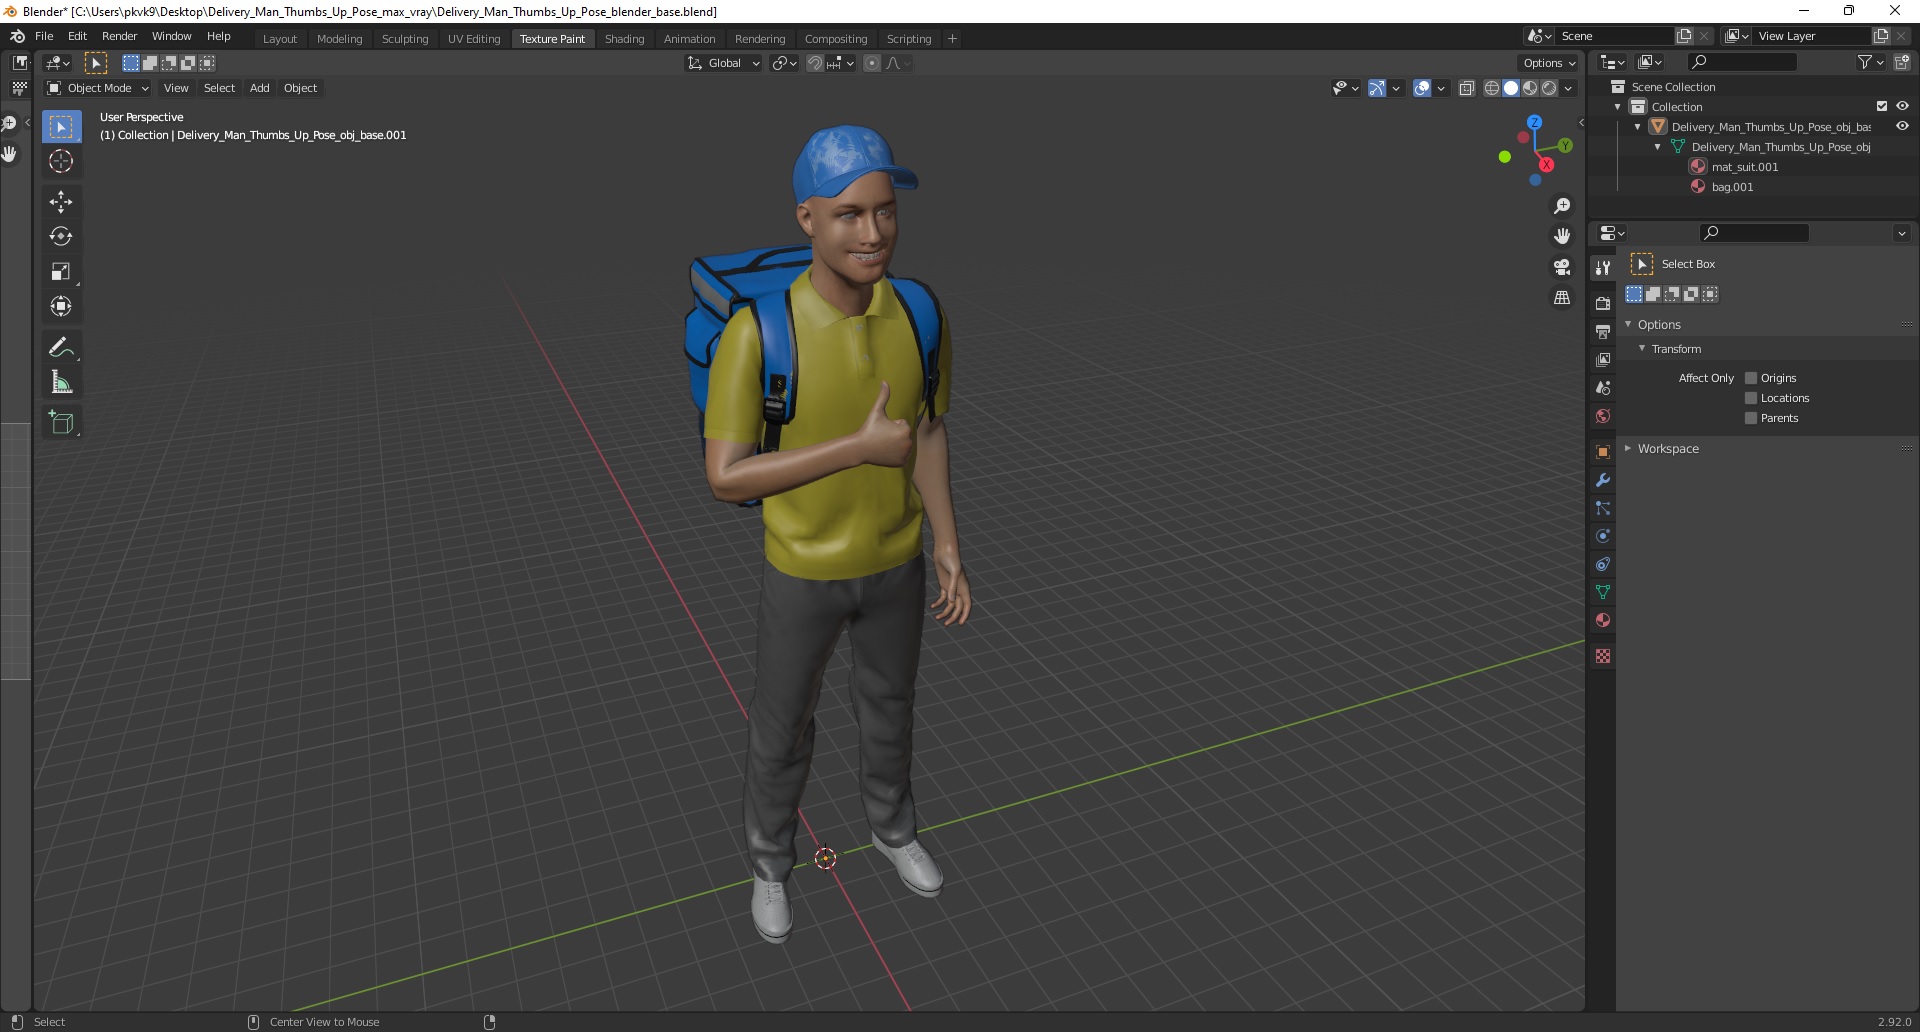Open the Texture properties checker tab
1920x1032 pixels.
point(1603,655)
